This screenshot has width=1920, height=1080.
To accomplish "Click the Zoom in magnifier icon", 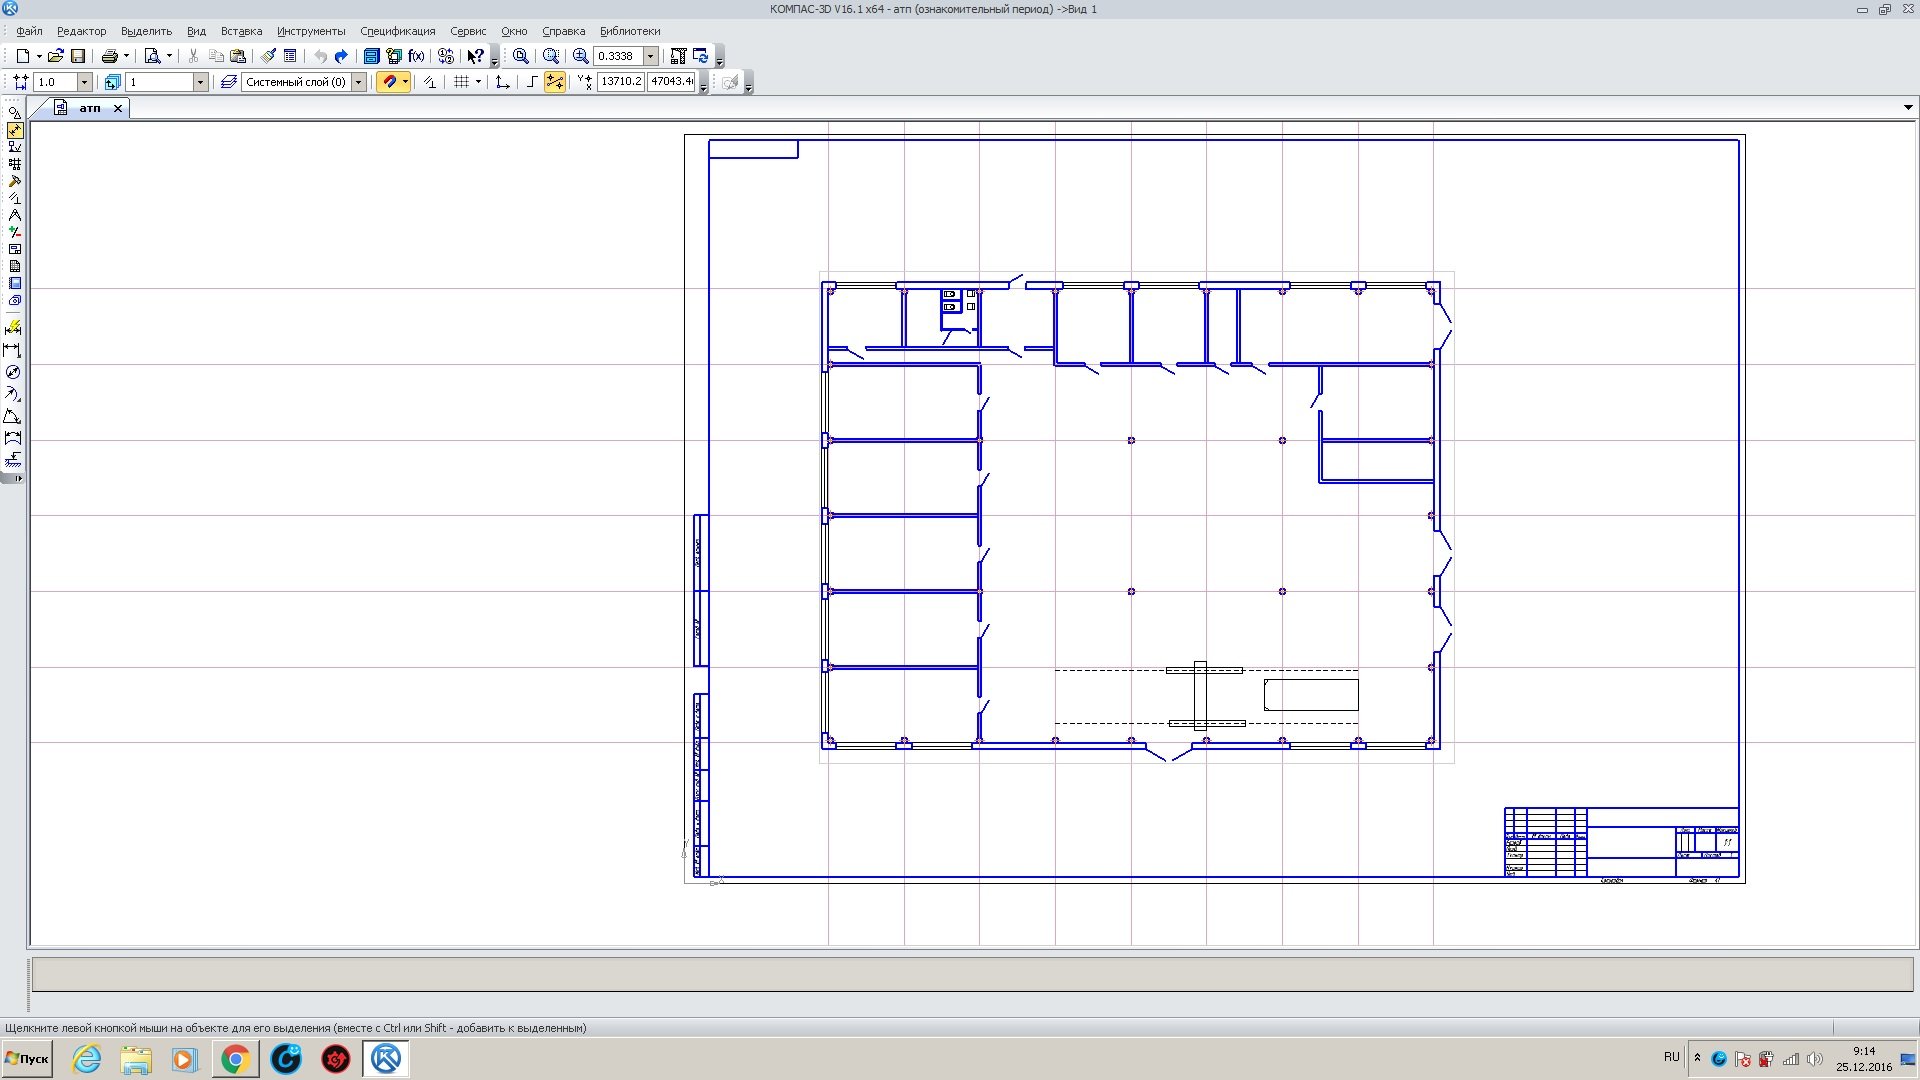I will pos(580,56).
